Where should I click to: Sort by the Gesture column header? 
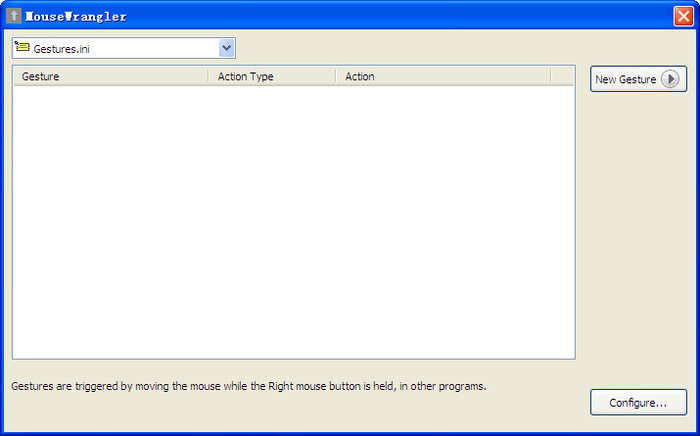pyautogui.click(x=111, y=76)
